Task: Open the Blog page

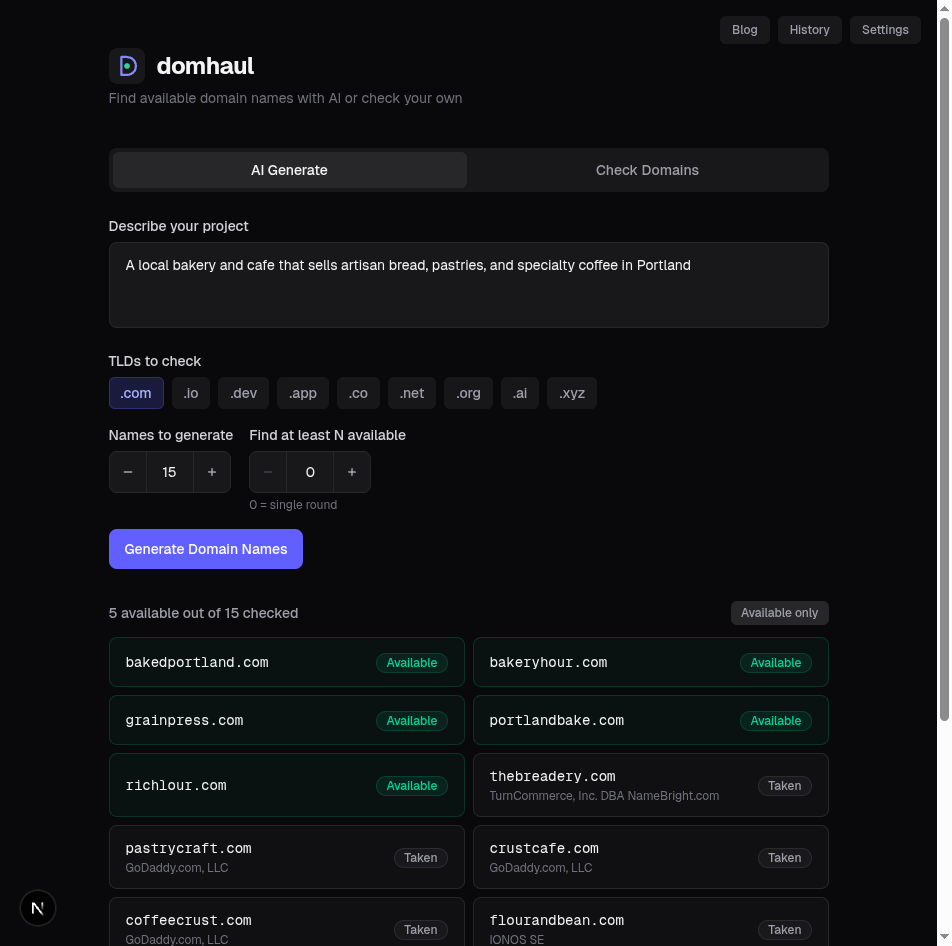Action: coord(744,30)
